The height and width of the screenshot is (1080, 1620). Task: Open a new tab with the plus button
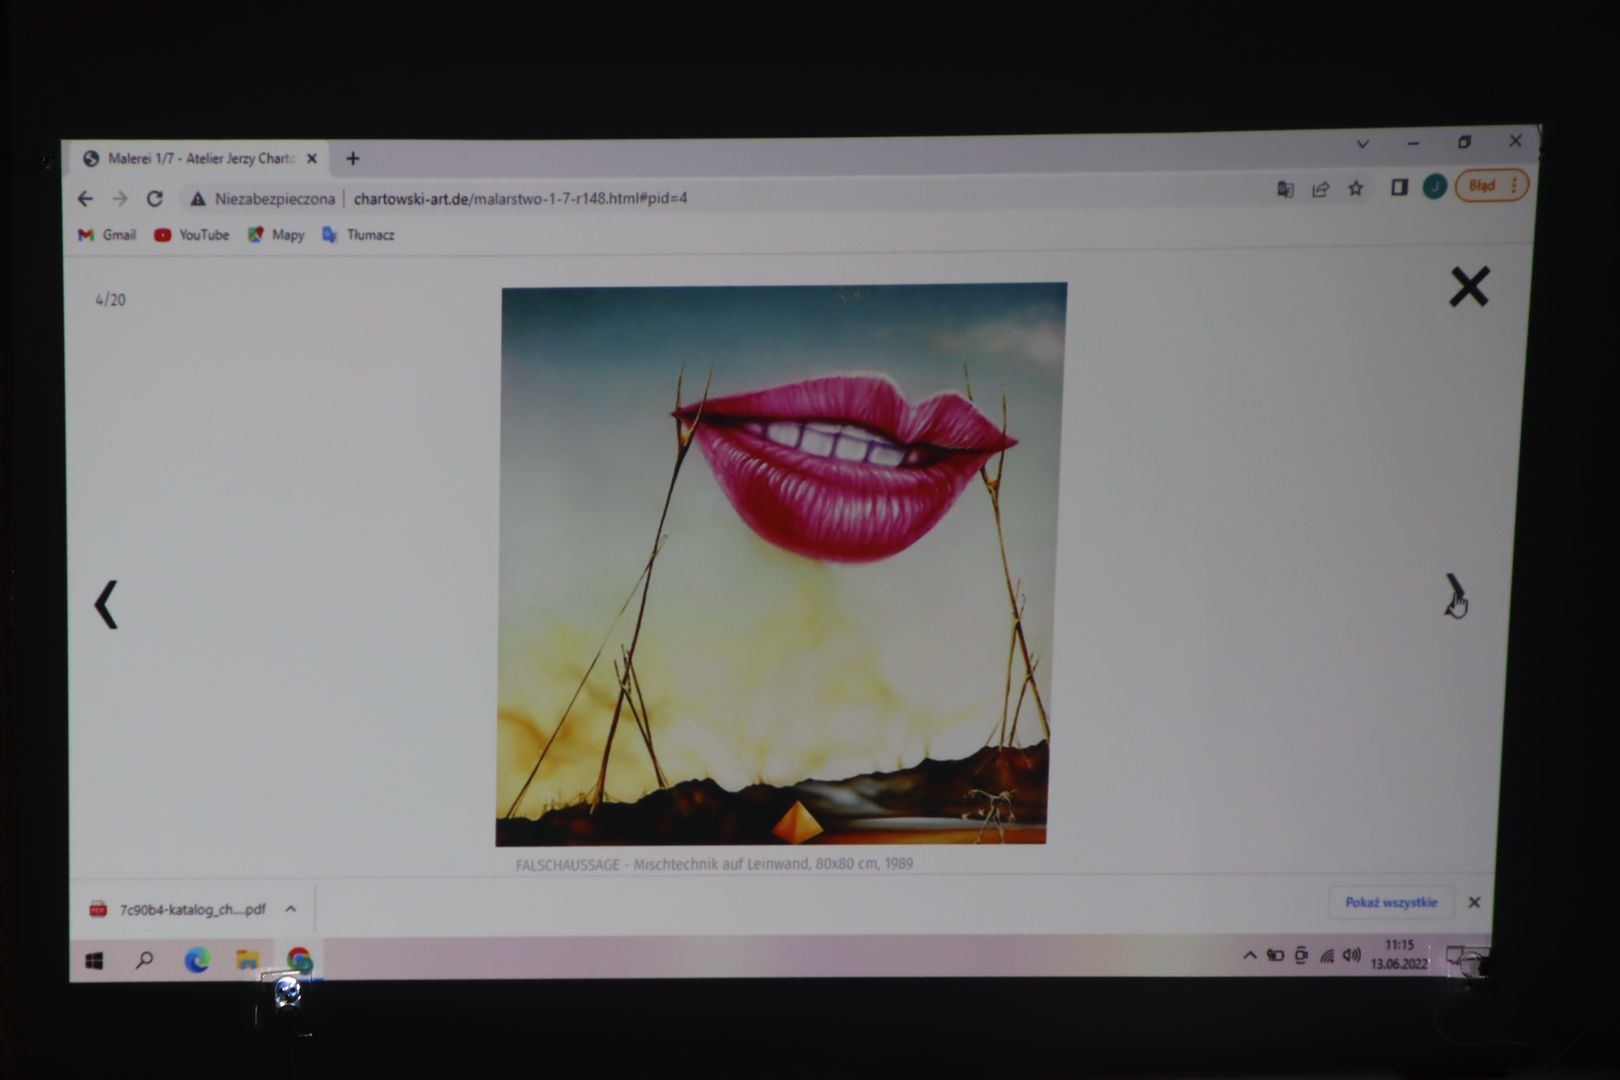click(x=352, y=158)
